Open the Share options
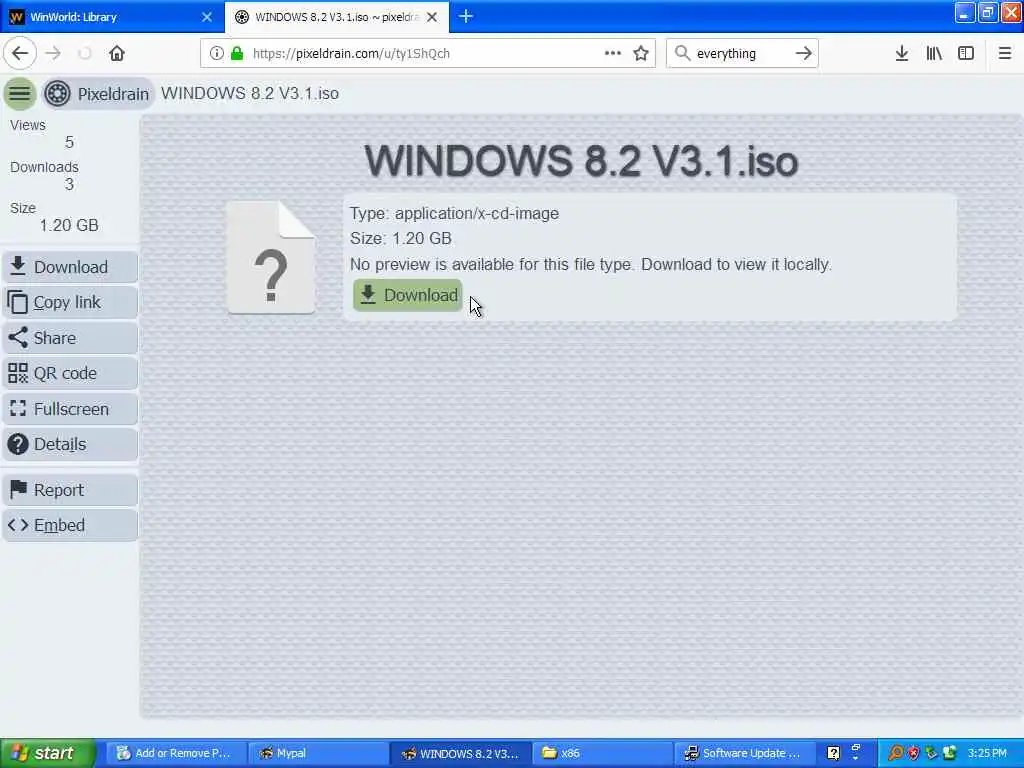The width and height of the screenshot is (1024, 768). [x=70, y=338]
